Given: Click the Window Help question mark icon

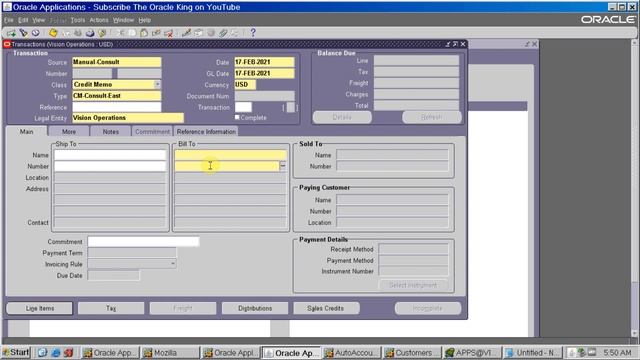Looking at the screenshot, I should pyautogui.click(x=253, y=33).
